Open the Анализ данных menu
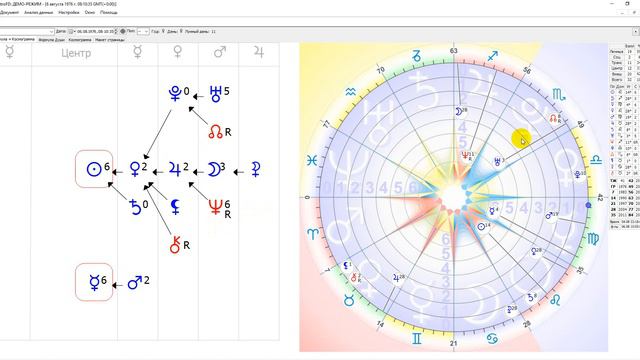This screenshot has width=640, height=360. pyautogui.click(x=38, y=13)
